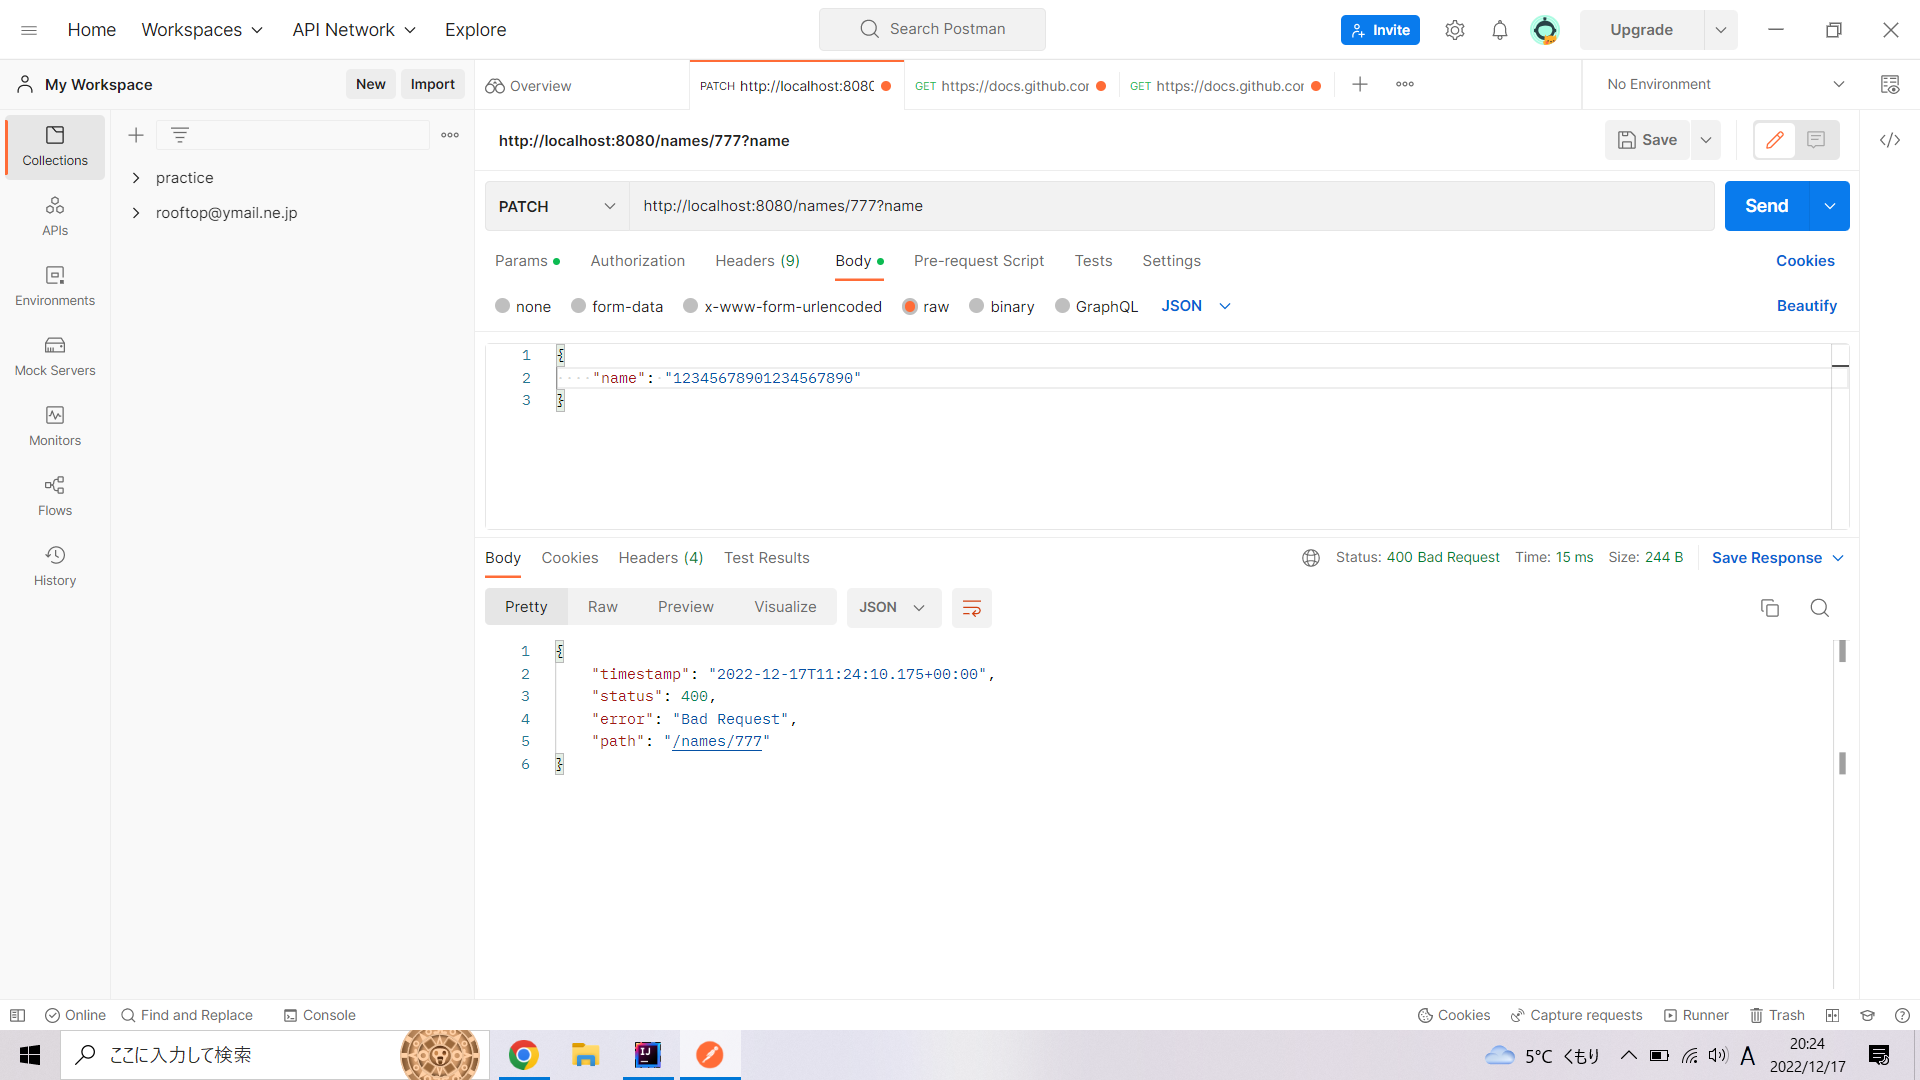Viewport: 1920px width, 1080px height.
Task: Show the request History panel
Action: coord(54,565)
